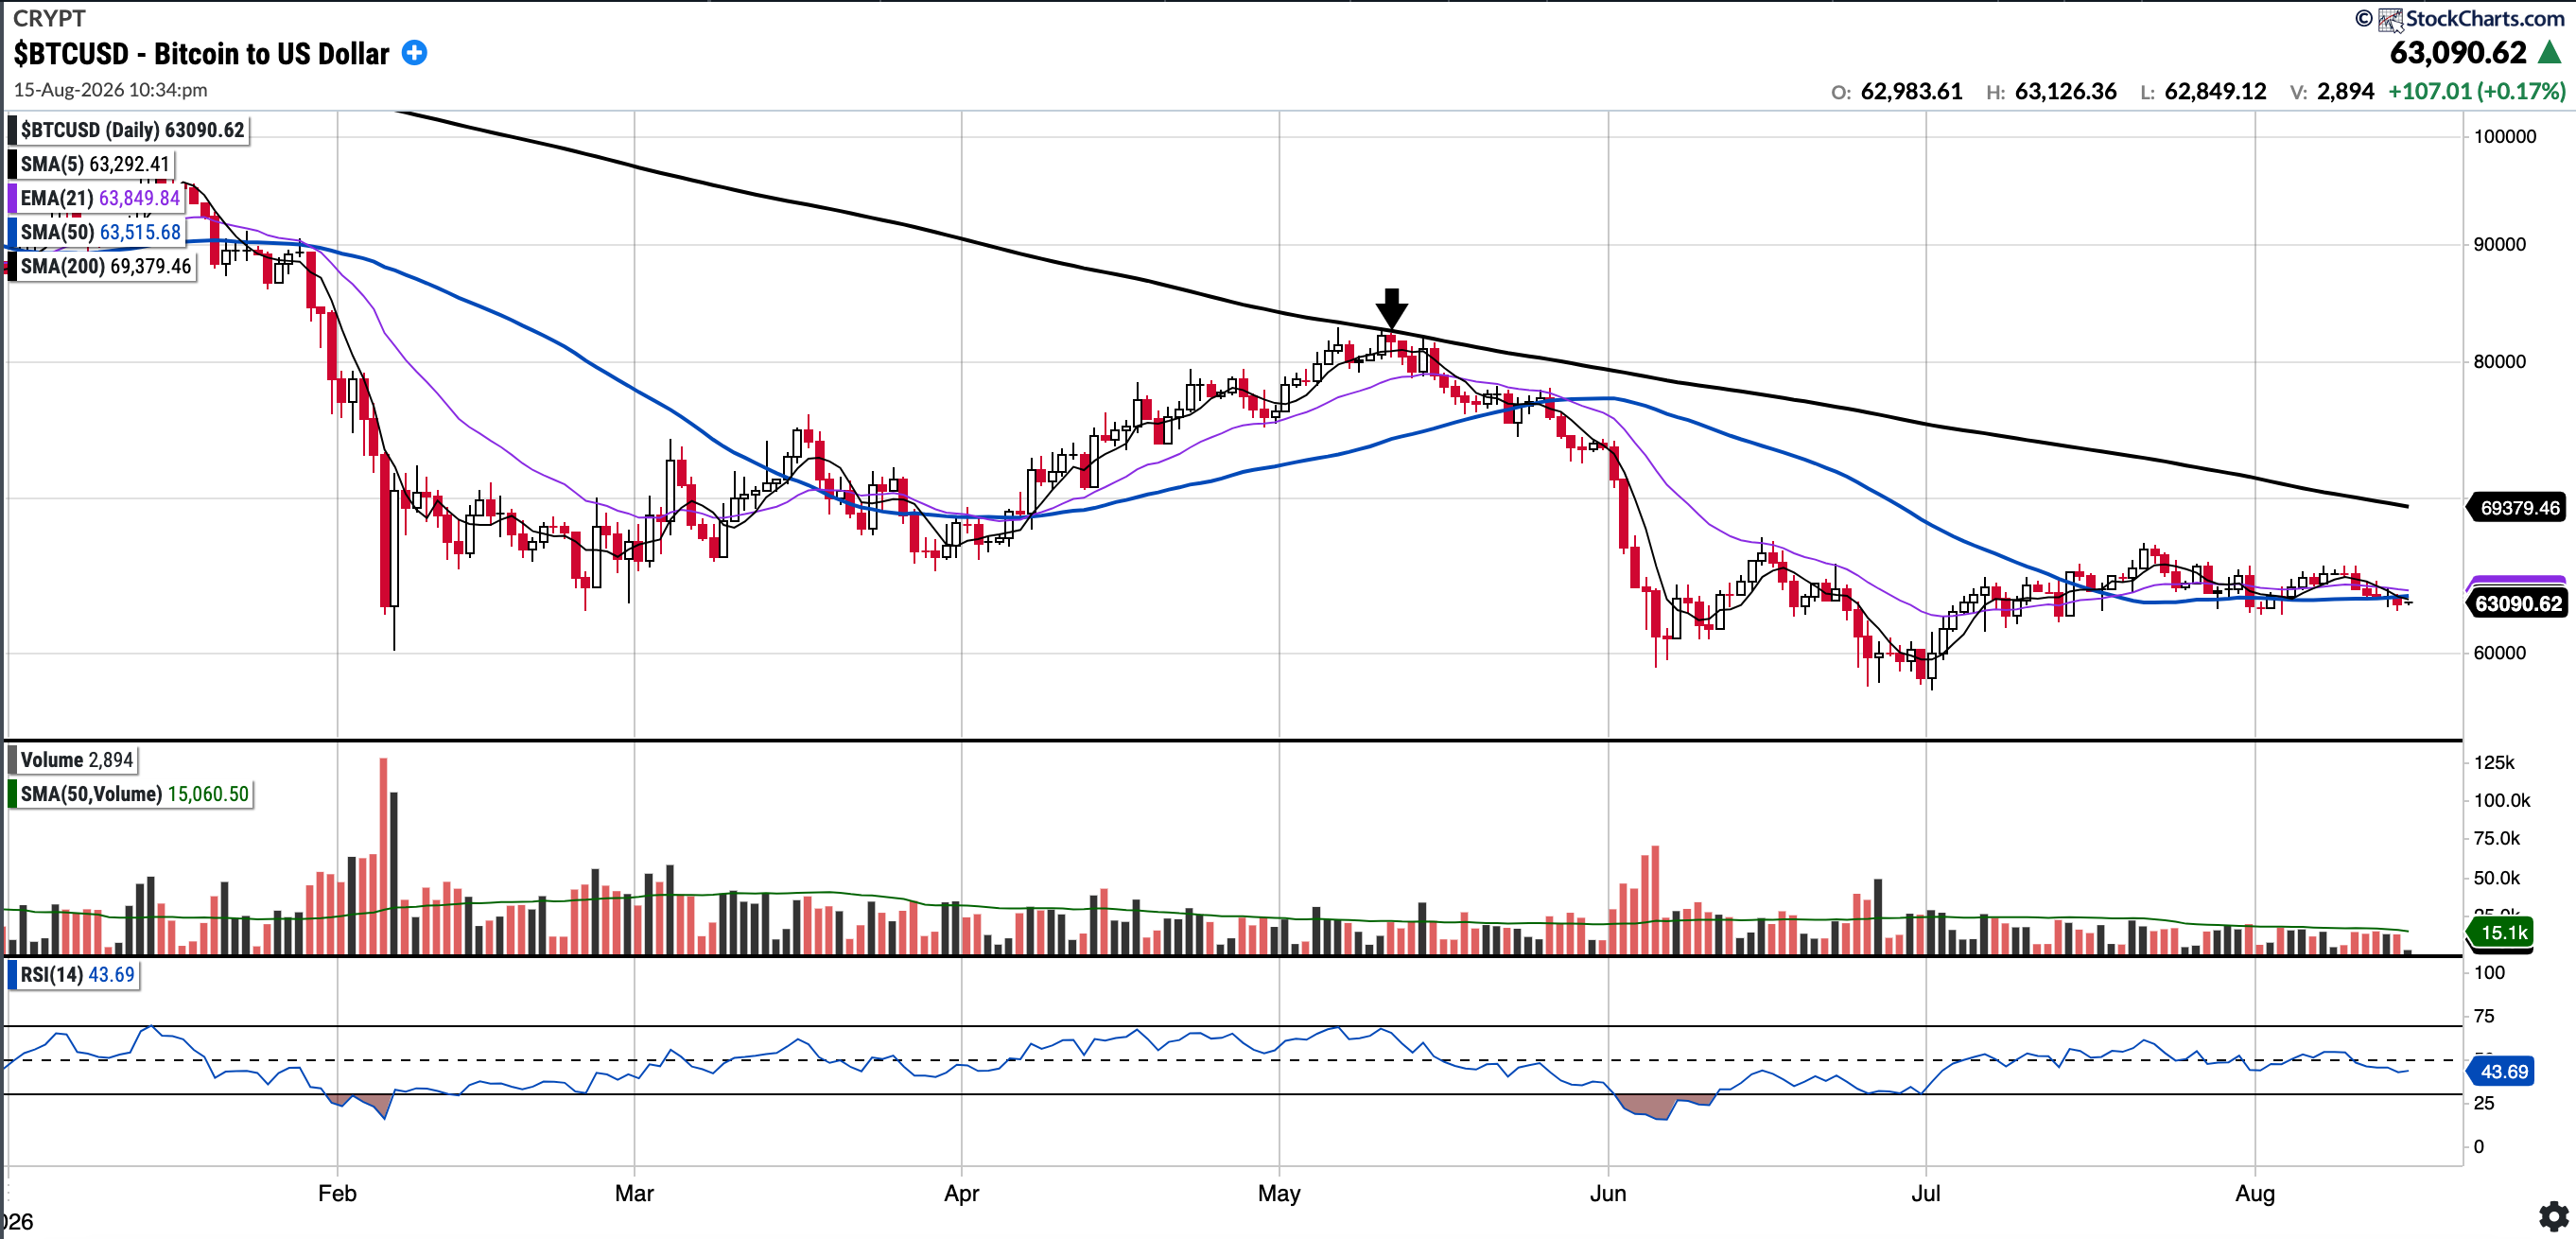
Task: Click the "60000" price axis label
Action: tap(2499, 652)
